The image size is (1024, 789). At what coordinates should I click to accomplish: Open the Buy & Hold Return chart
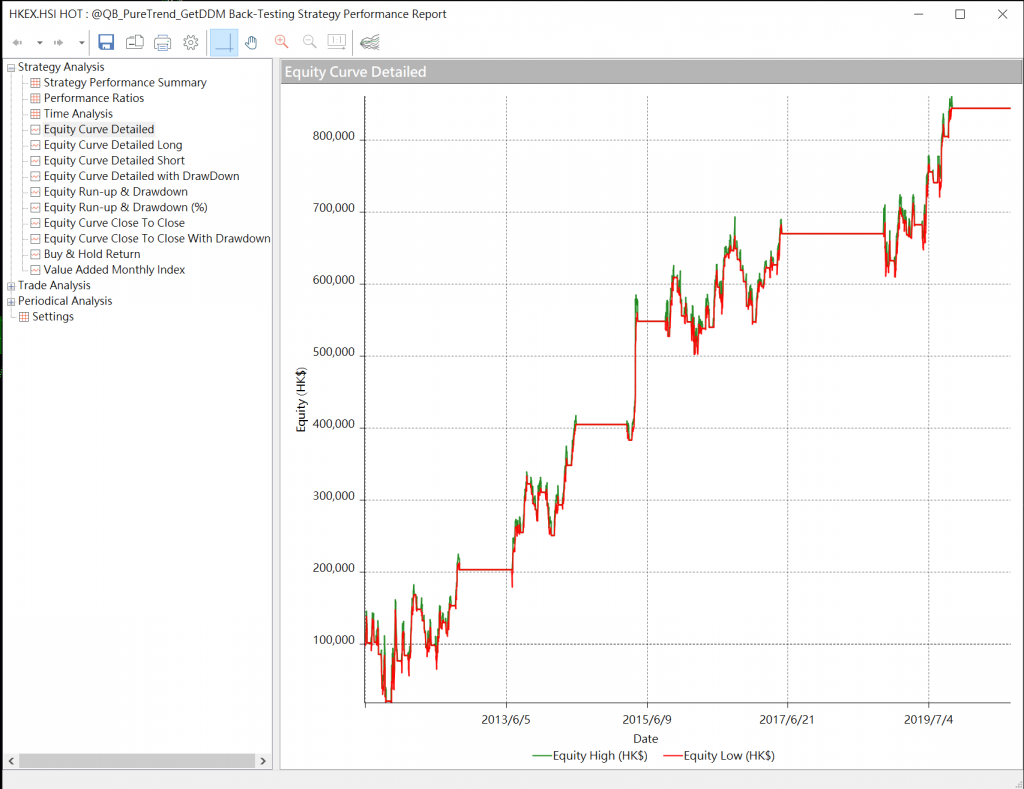coord(92,254)
